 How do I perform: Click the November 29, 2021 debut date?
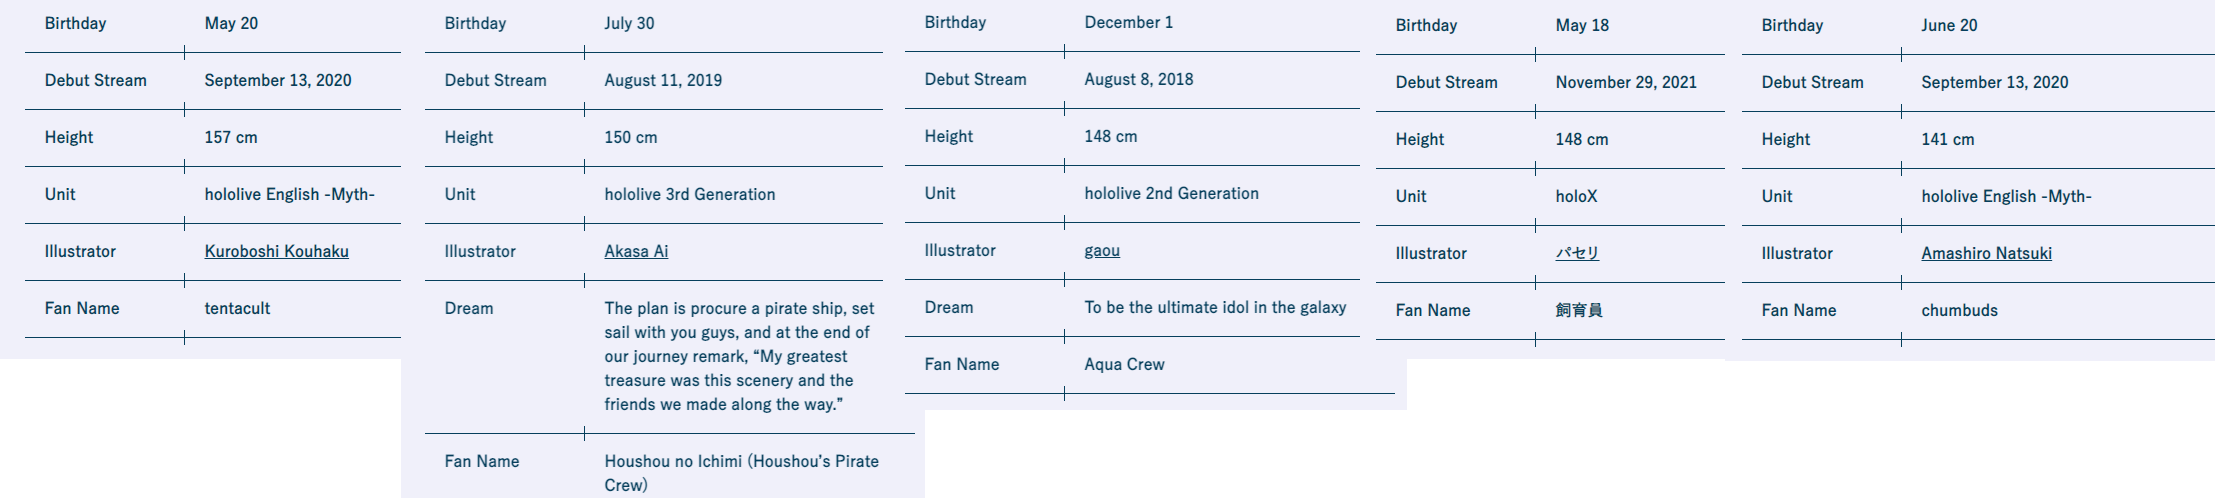(x=1626, y=82)
